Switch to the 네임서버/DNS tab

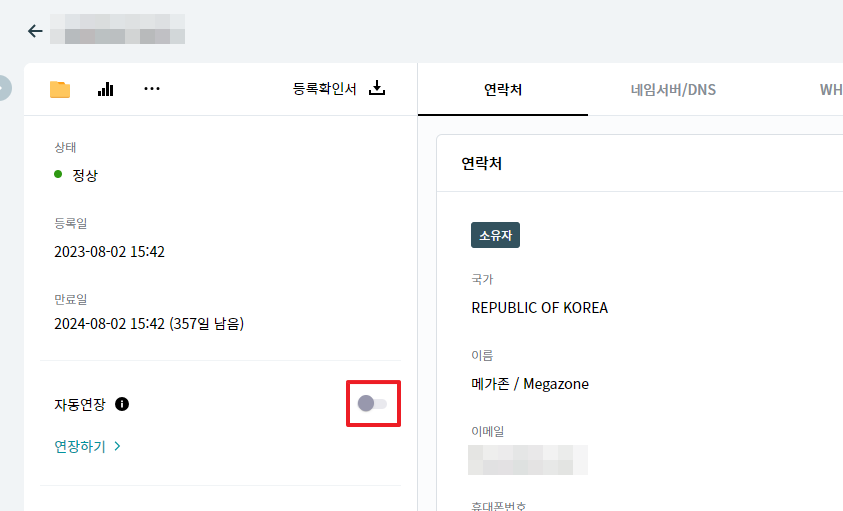coord(673,90)
